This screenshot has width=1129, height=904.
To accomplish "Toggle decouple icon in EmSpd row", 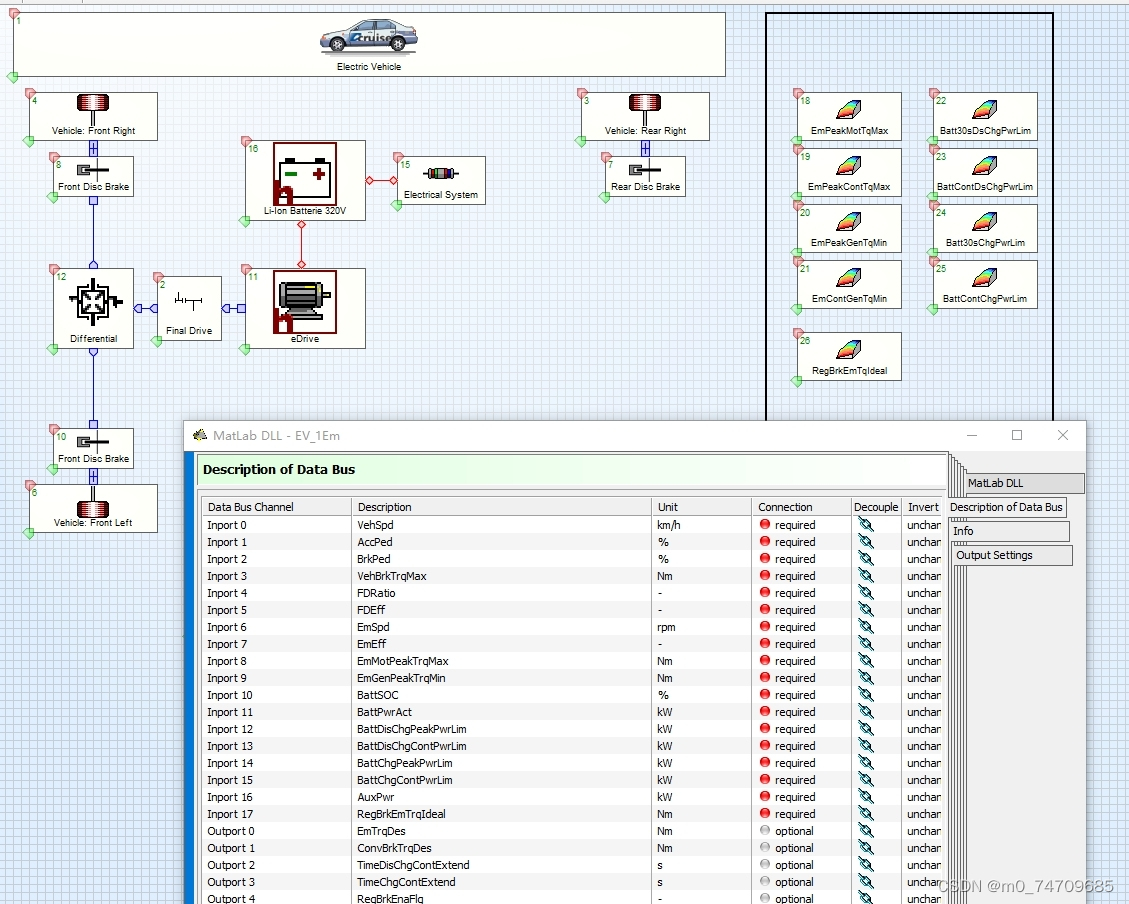I will coord(865,627).
